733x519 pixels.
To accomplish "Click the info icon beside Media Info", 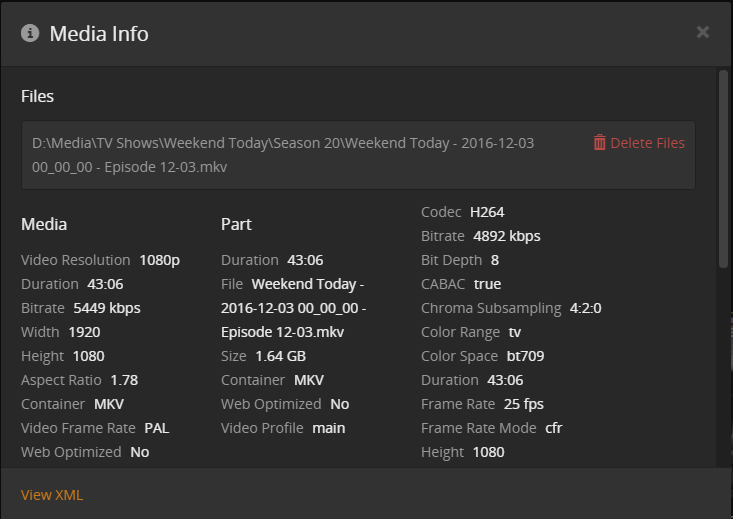I will click(30, 33).
